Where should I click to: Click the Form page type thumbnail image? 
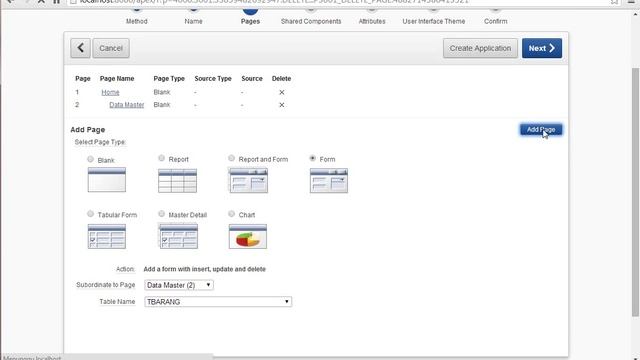[x=329, y=180]
